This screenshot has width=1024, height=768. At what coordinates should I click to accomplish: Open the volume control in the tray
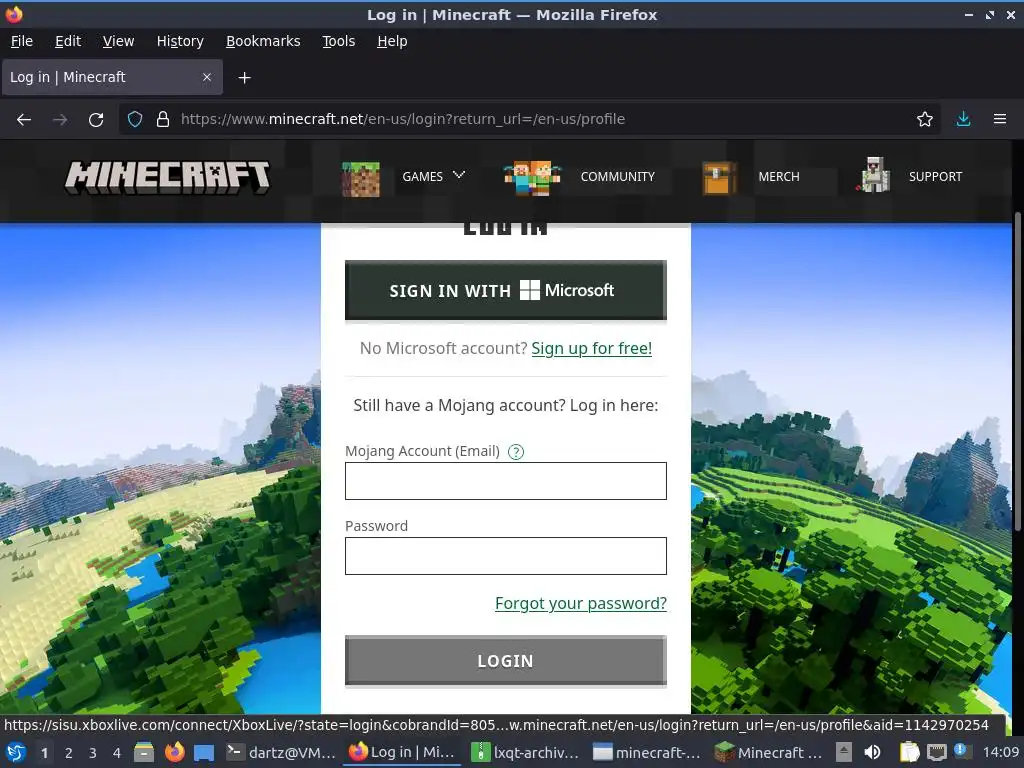coord(872,752)
